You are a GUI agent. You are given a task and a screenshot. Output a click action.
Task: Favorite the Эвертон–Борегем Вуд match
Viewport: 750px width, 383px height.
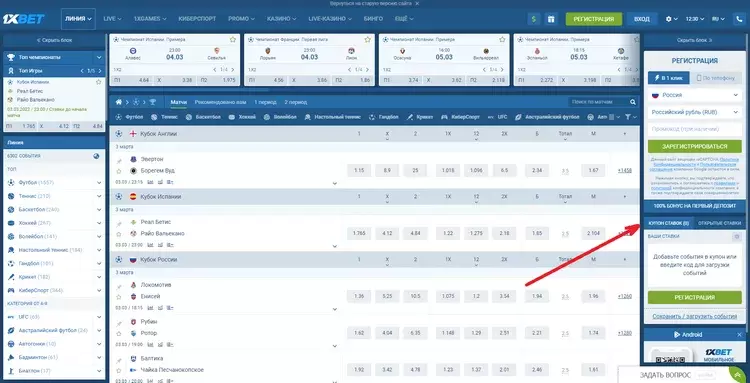coord(119,171)
